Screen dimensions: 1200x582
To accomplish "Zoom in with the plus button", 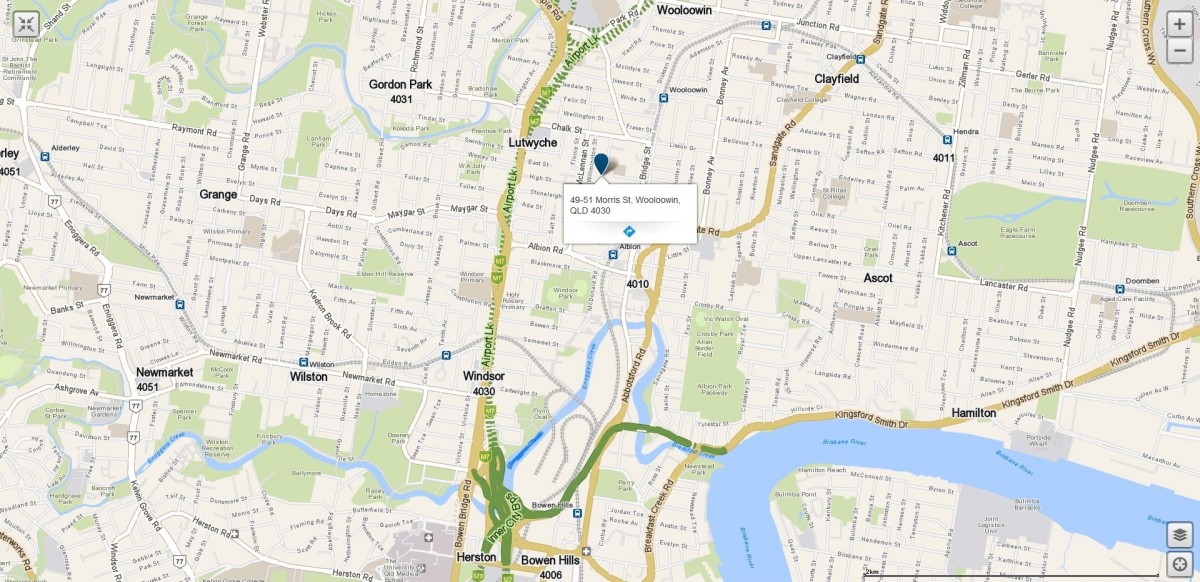I will point(1180,25).
